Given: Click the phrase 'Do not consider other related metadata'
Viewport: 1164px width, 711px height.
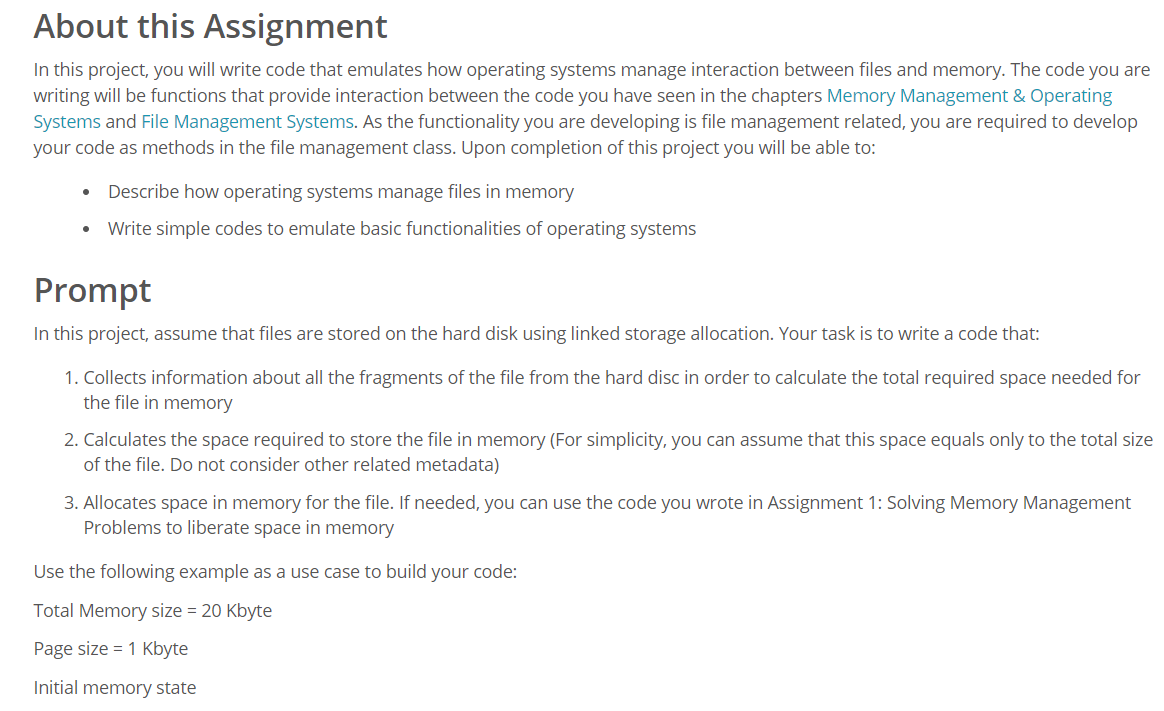Looking at the screenshot, I should pos(332,465).
